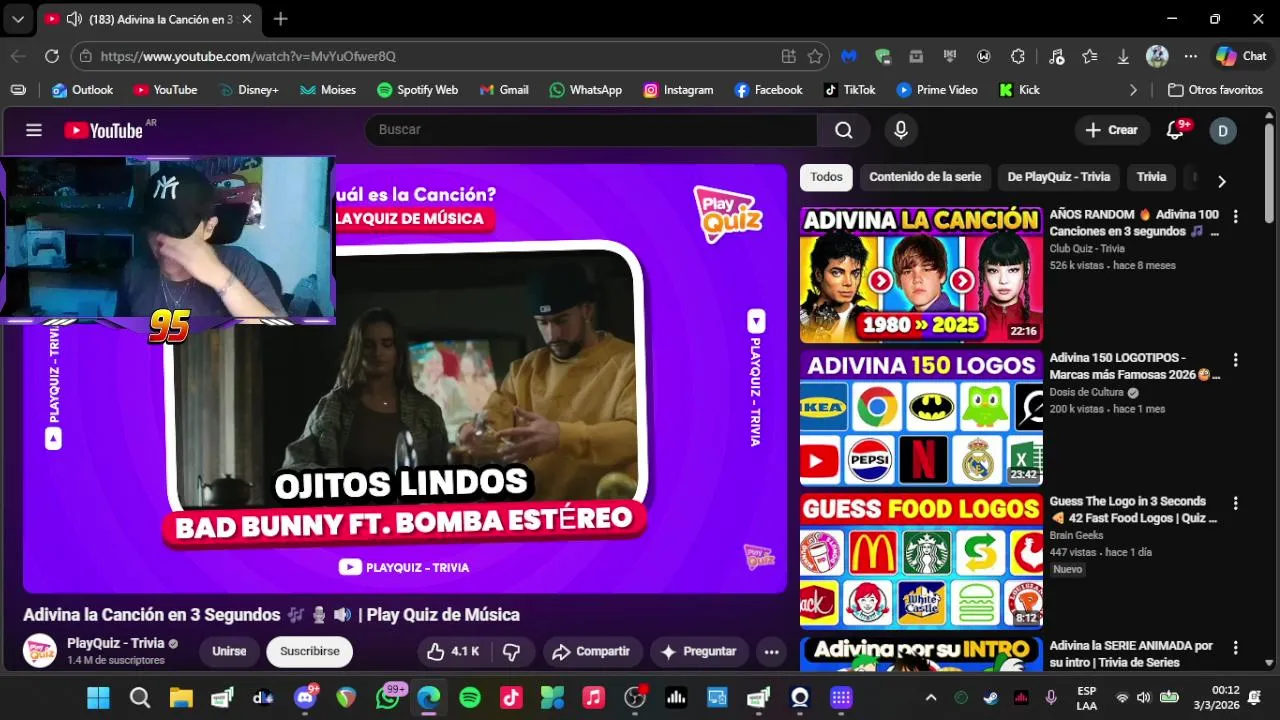Refresh the page in the browser

(52, 57)
